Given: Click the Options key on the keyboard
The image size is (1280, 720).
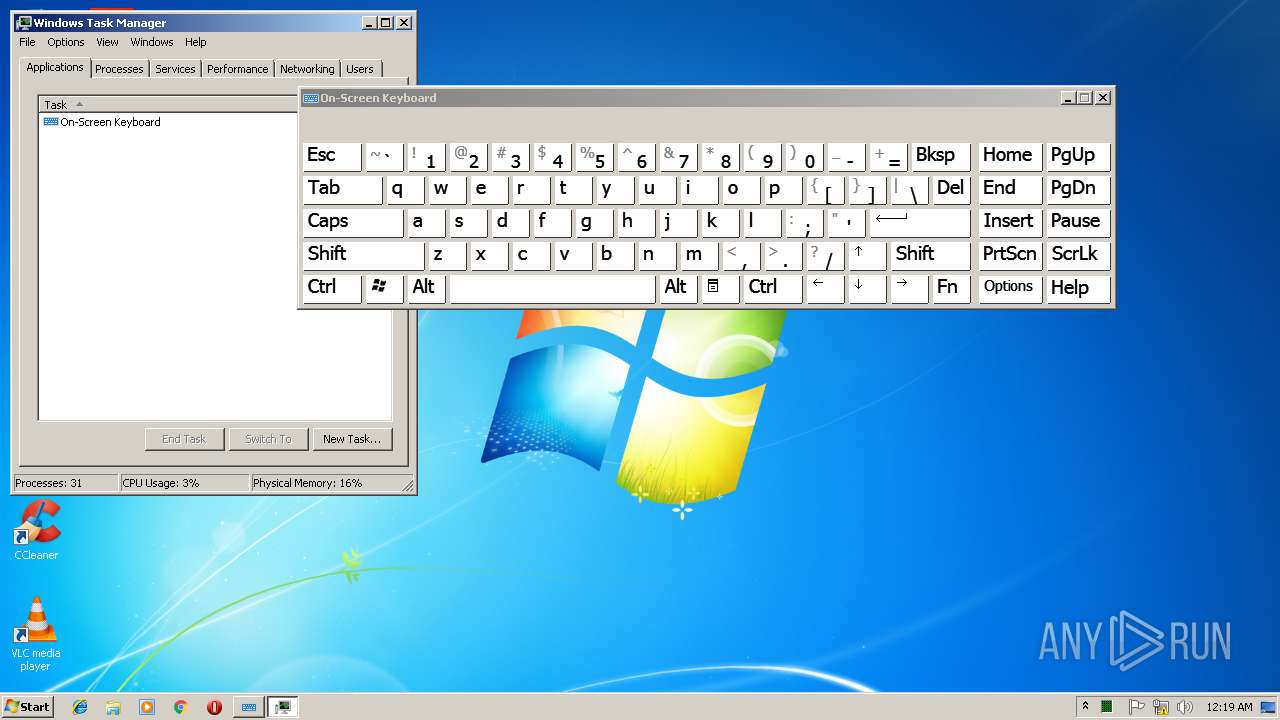Looking at the screenshot, I should point(1010,288).
